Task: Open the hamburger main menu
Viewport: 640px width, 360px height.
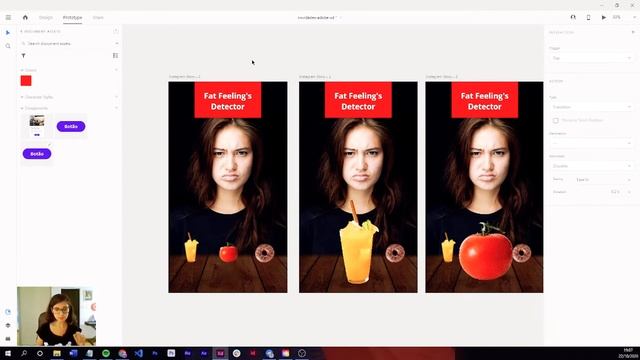Action: [8, 18]
